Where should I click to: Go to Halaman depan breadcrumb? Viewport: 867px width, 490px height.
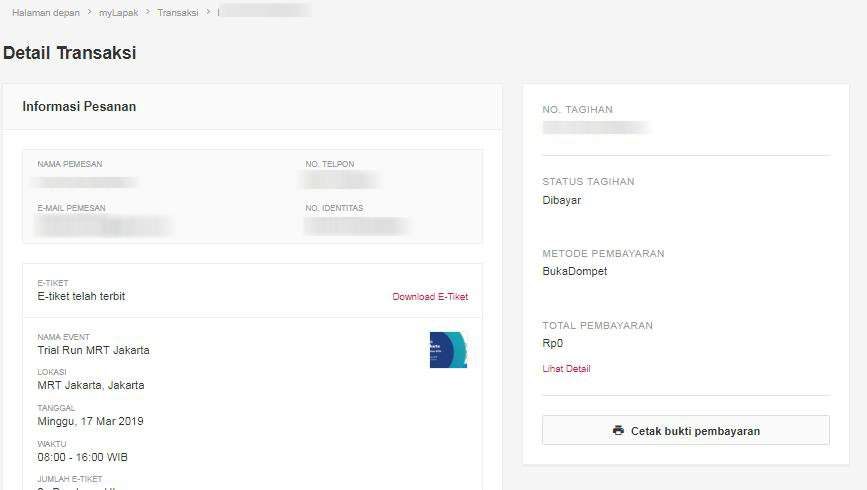point(46,12)
